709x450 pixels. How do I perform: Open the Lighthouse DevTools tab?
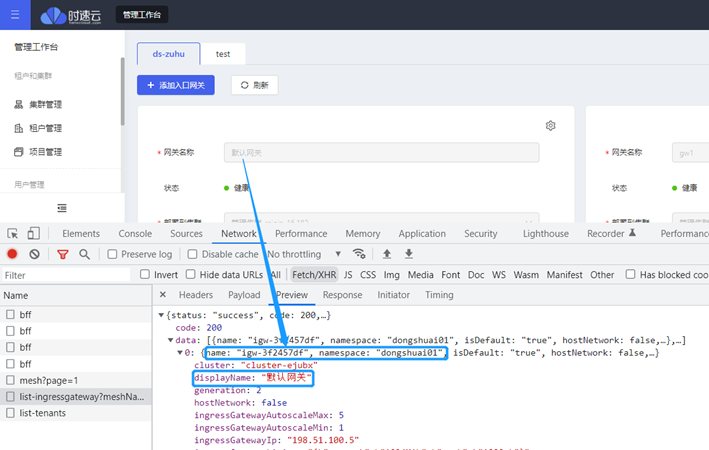click(x=546, y=233)
